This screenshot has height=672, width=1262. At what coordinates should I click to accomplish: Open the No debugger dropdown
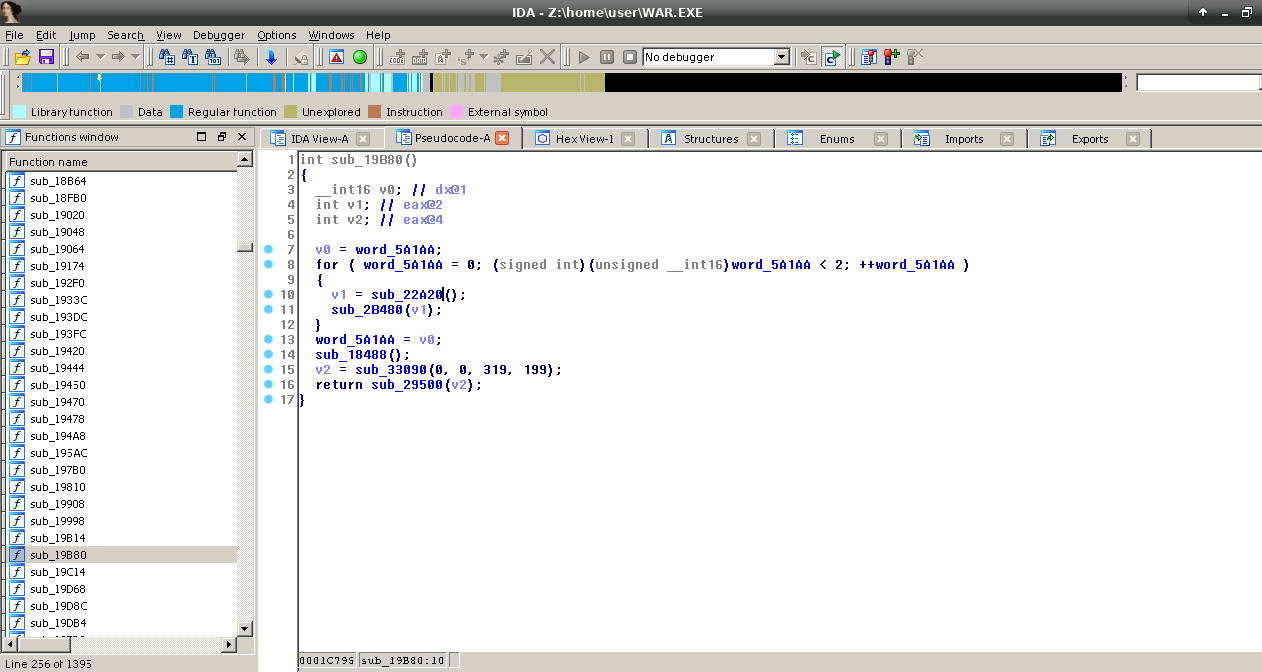(x=782, y=57)
